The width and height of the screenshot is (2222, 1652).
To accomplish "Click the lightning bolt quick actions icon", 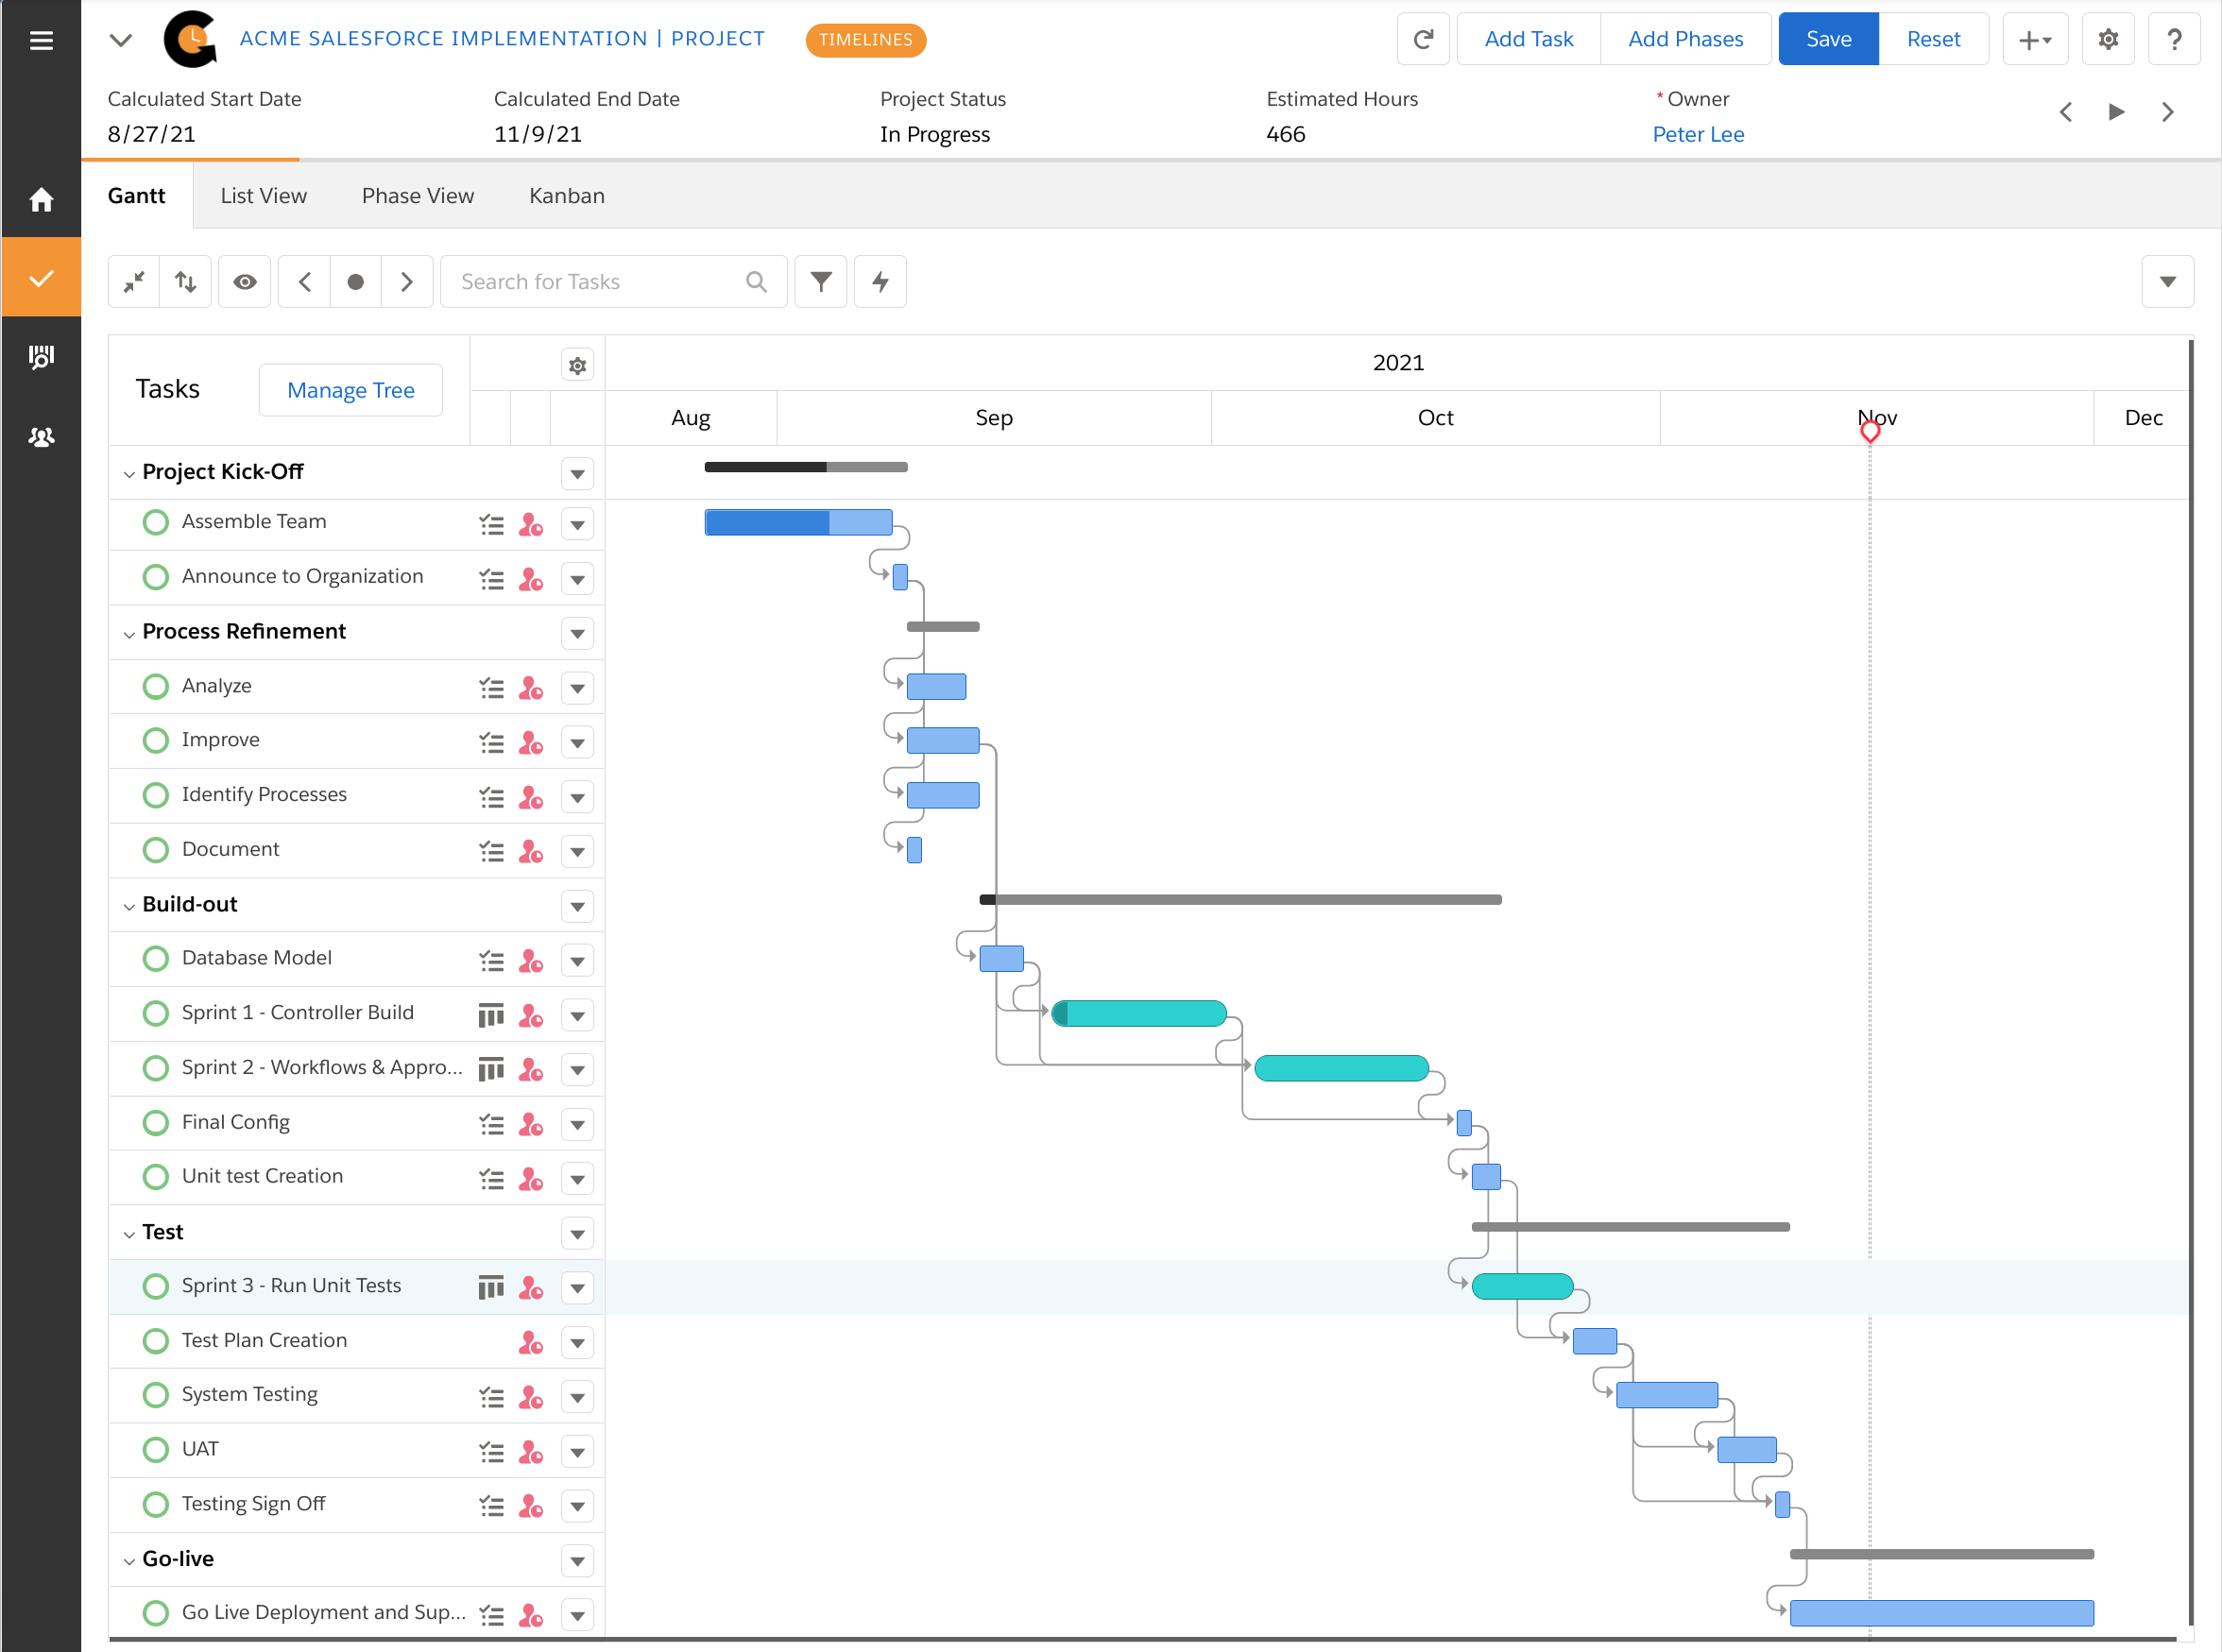I will pyautogui.click(x=879, y=281).
